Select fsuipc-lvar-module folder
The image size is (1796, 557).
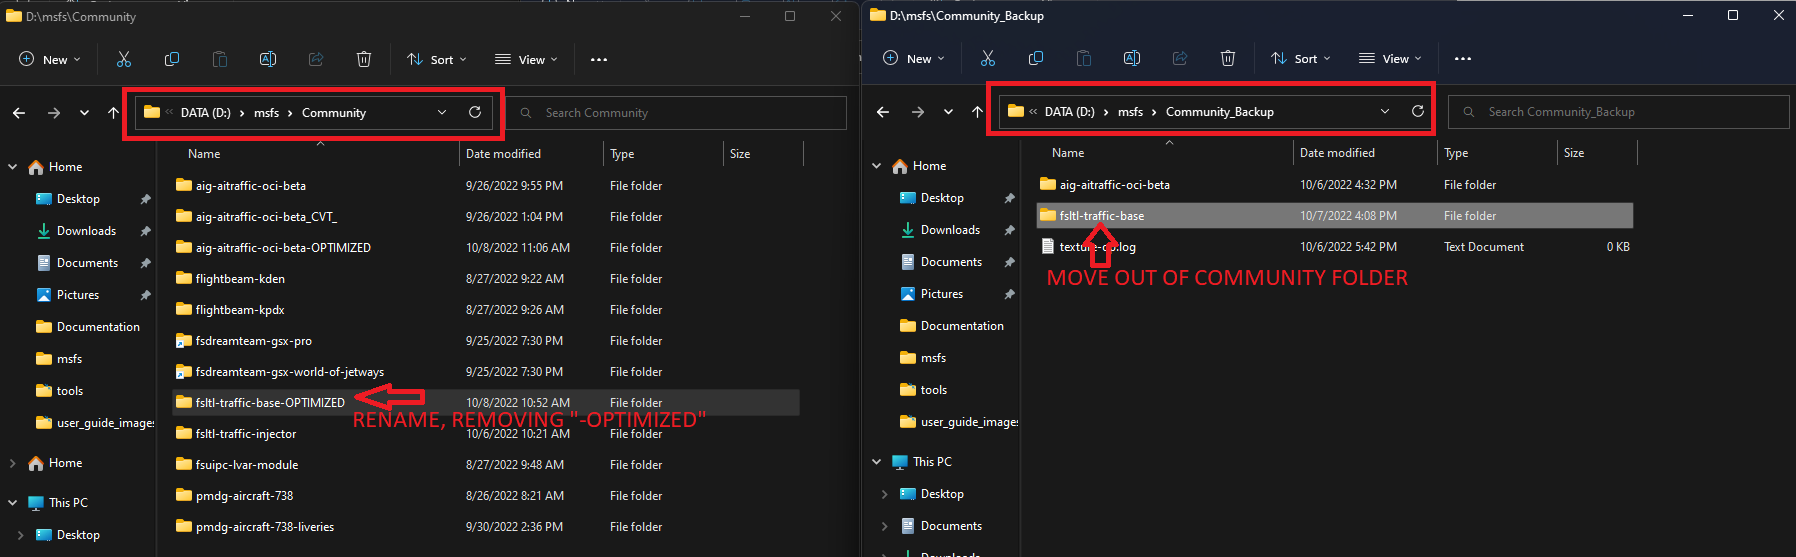[x=486, y=465]
